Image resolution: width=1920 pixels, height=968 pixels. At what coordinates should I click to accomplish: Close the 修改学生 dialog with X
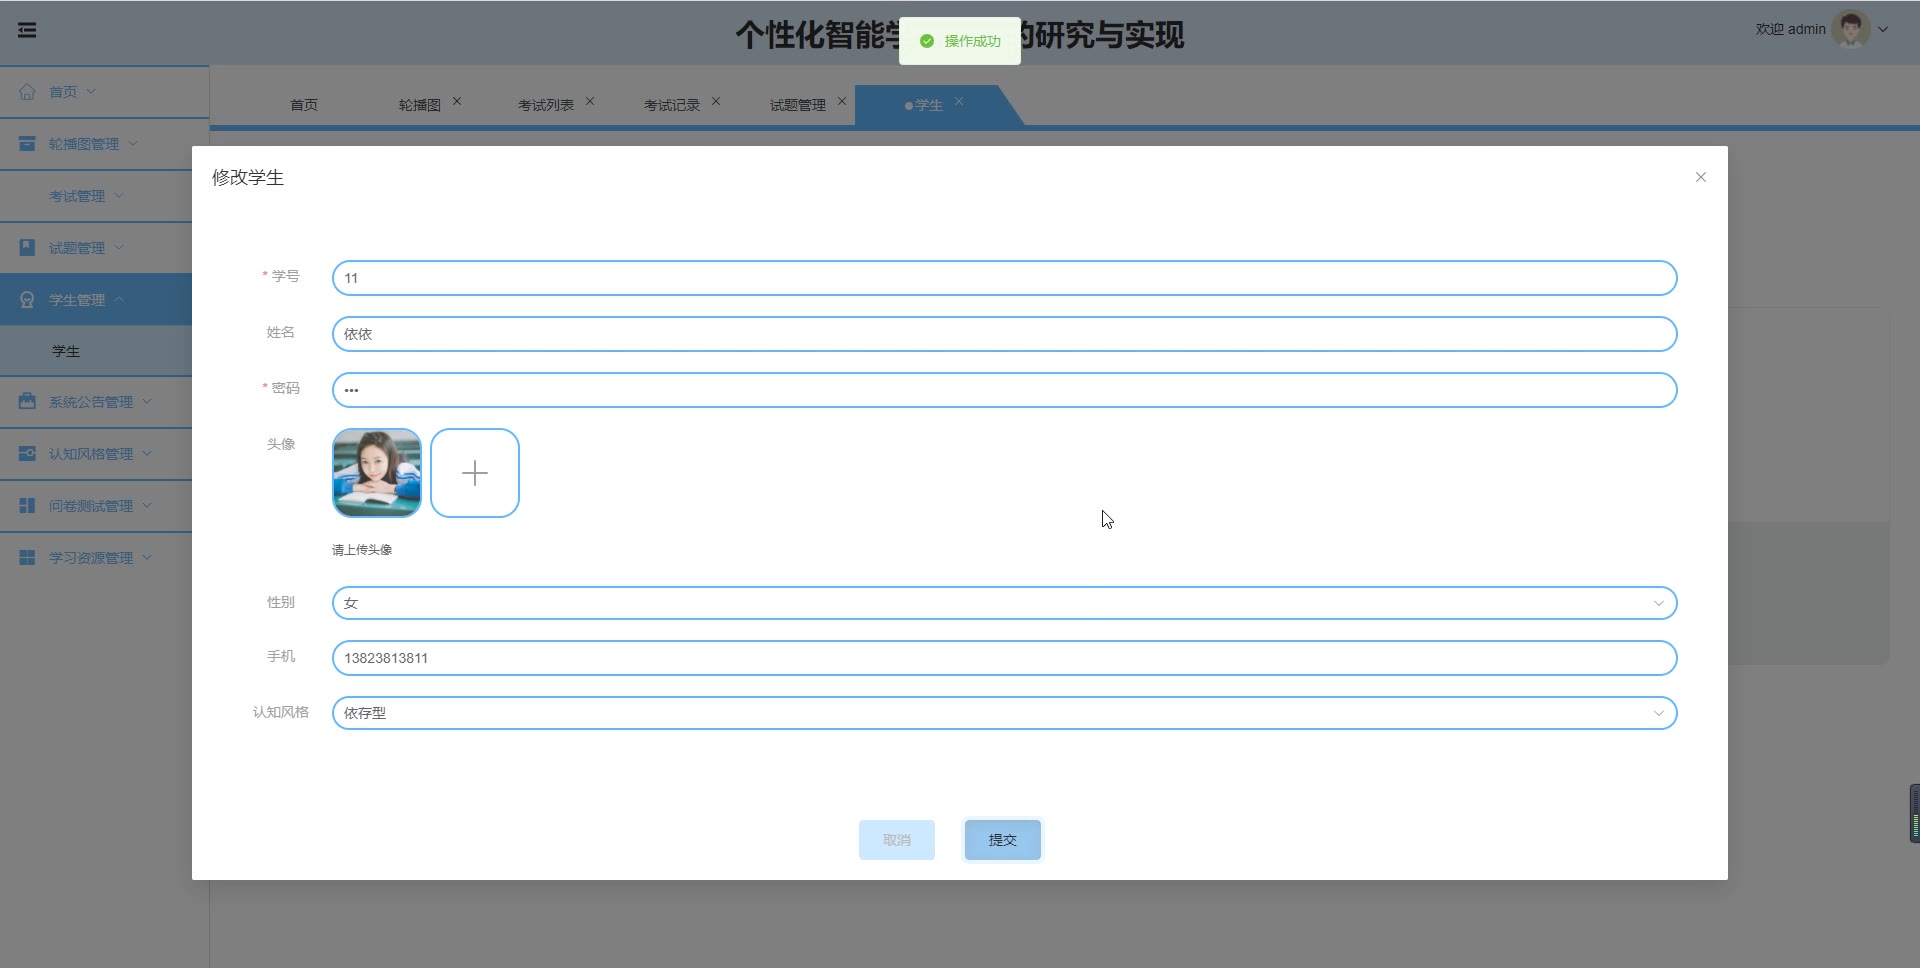pyautogui.click(x=1700, y=177)
